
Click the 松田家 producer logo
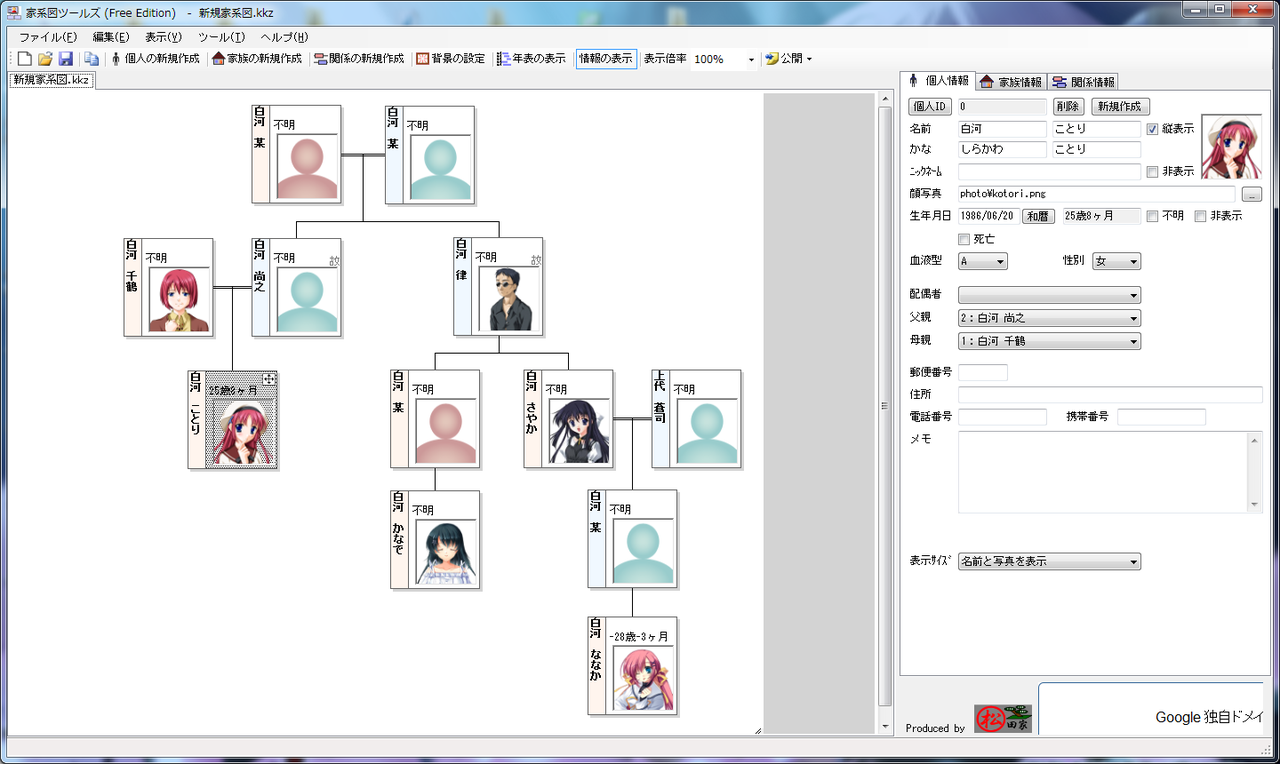click(x=1003, y=718)
